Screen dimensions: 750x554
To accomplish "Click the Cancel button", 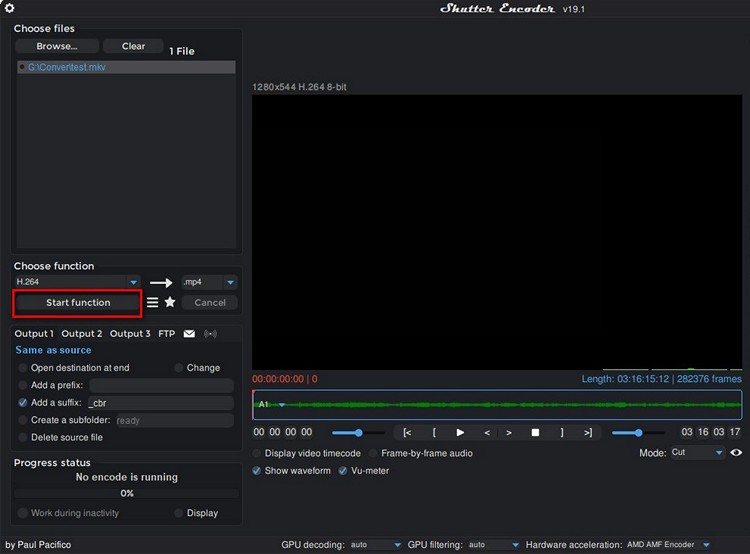I will click(x=210, y=302).
